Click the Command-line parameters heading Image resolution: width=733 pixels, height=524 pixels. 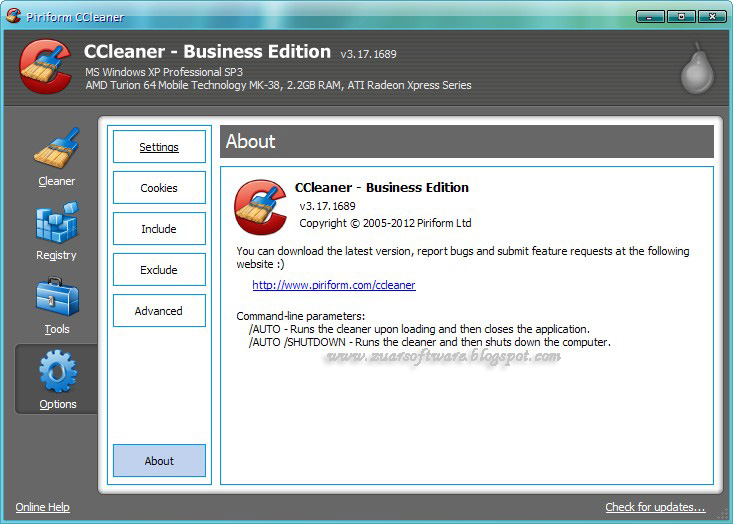point(301,316)
